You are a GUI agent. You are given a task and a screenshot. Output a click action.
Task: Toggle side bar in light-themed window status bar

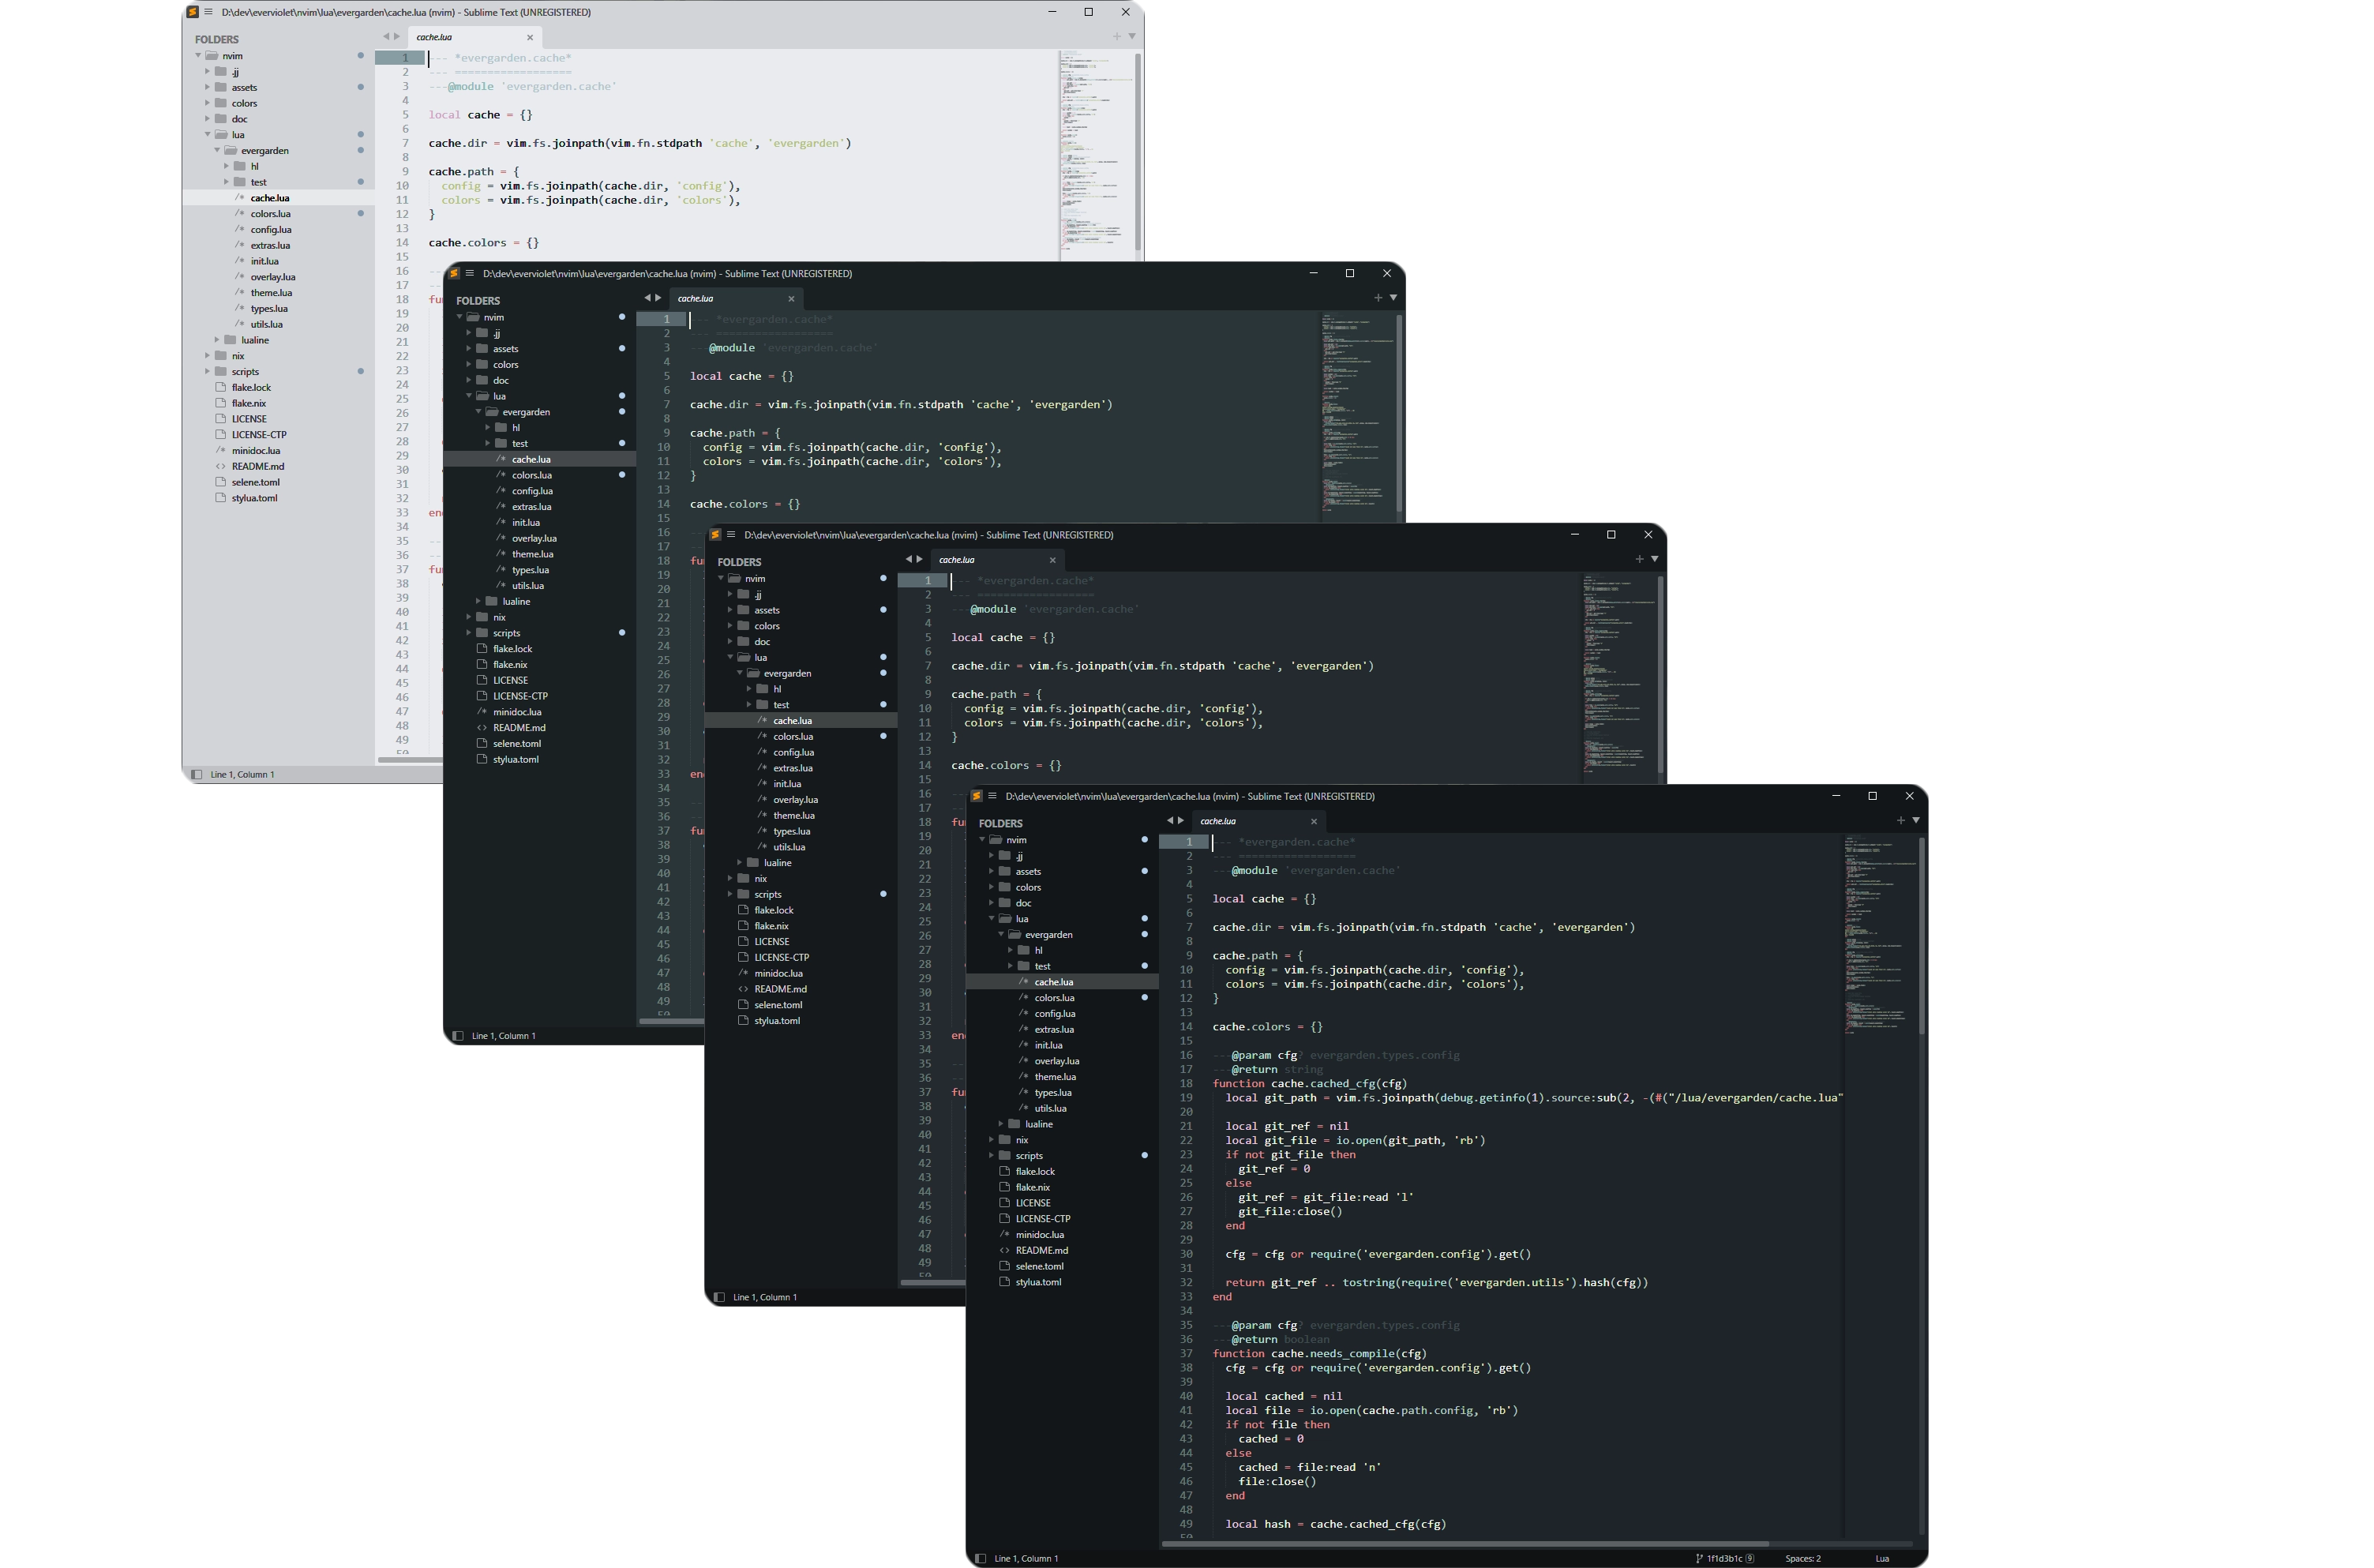tap(196, 774)
